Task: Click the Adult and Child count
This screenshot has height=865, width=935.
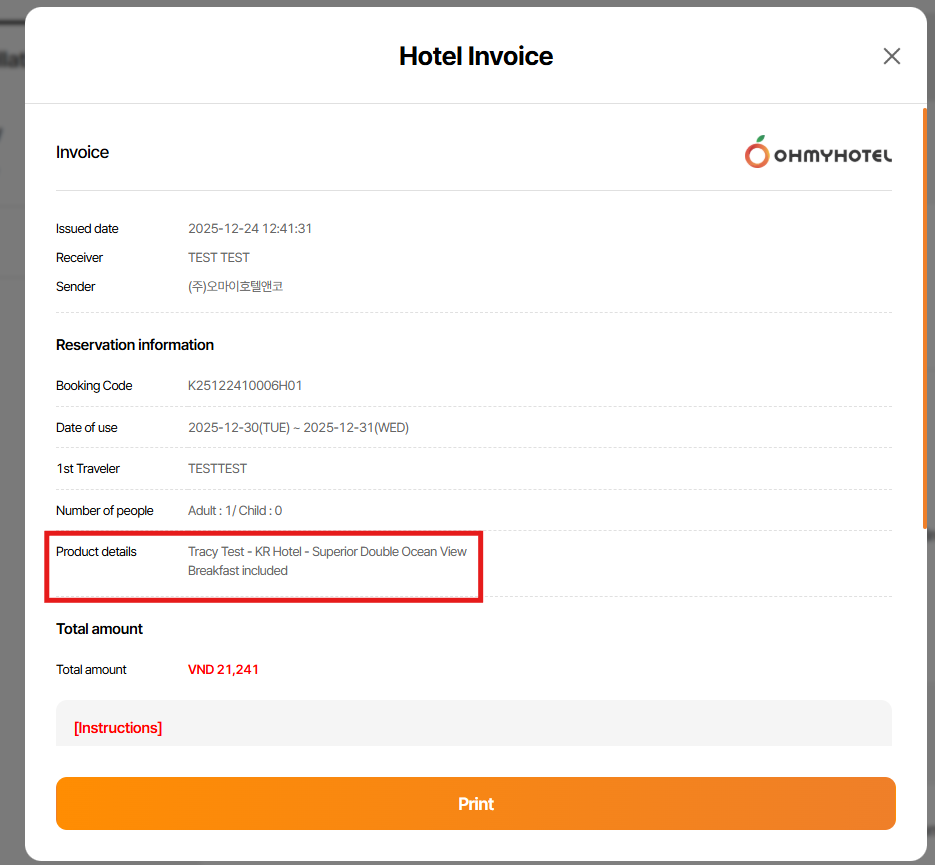Action: 235,511
